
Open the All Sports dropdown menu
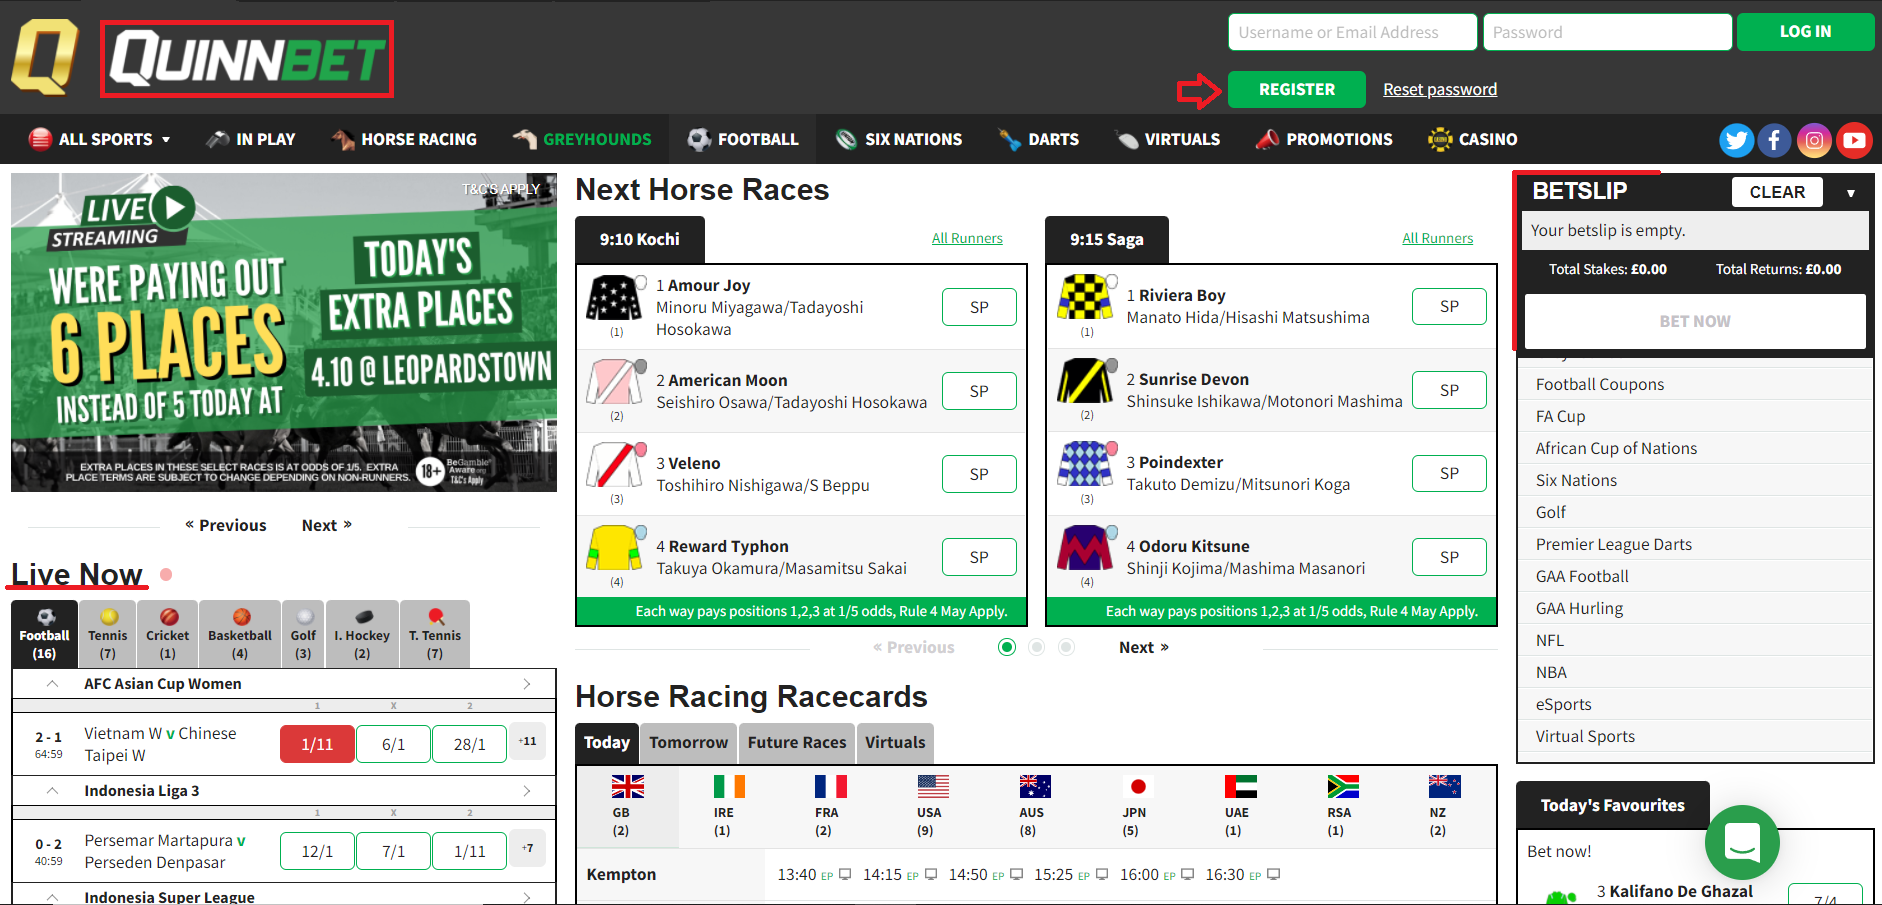(x=100, y=139)
